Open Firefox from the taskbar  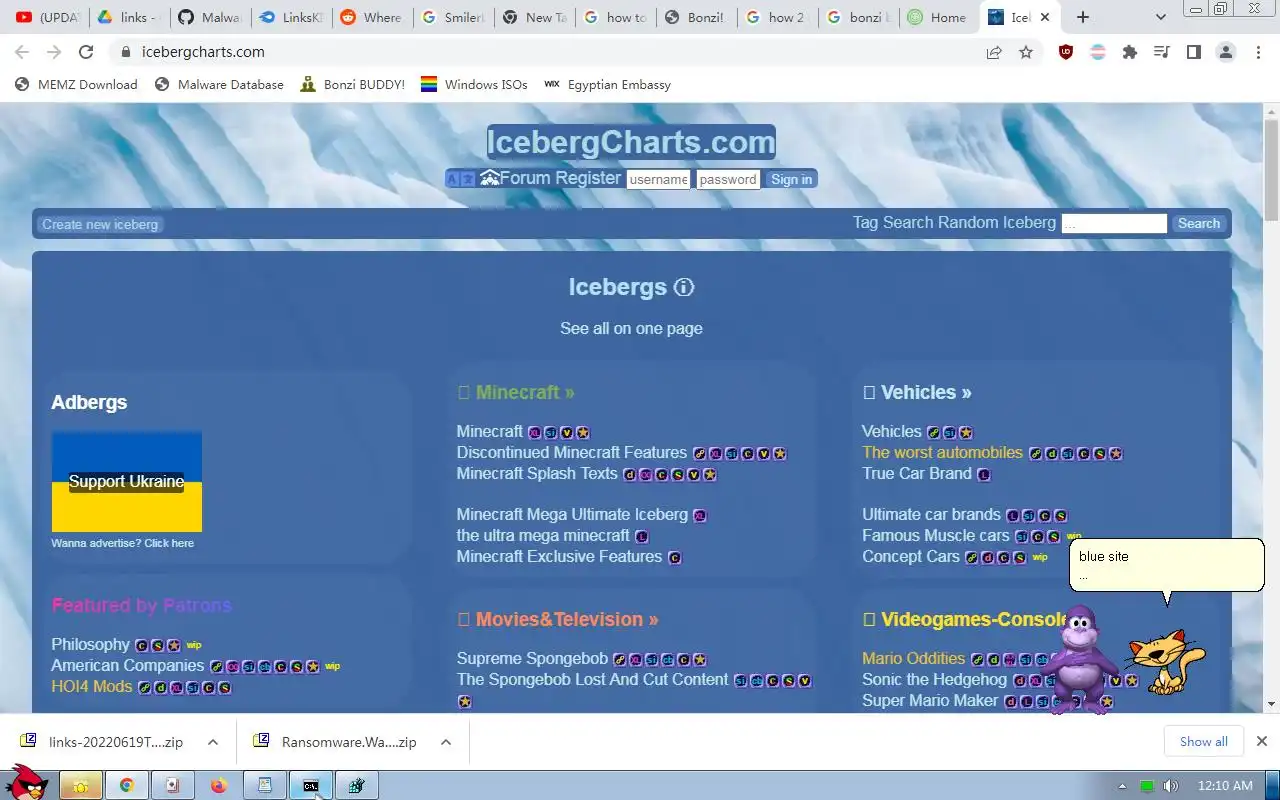[x=219, y=786]
